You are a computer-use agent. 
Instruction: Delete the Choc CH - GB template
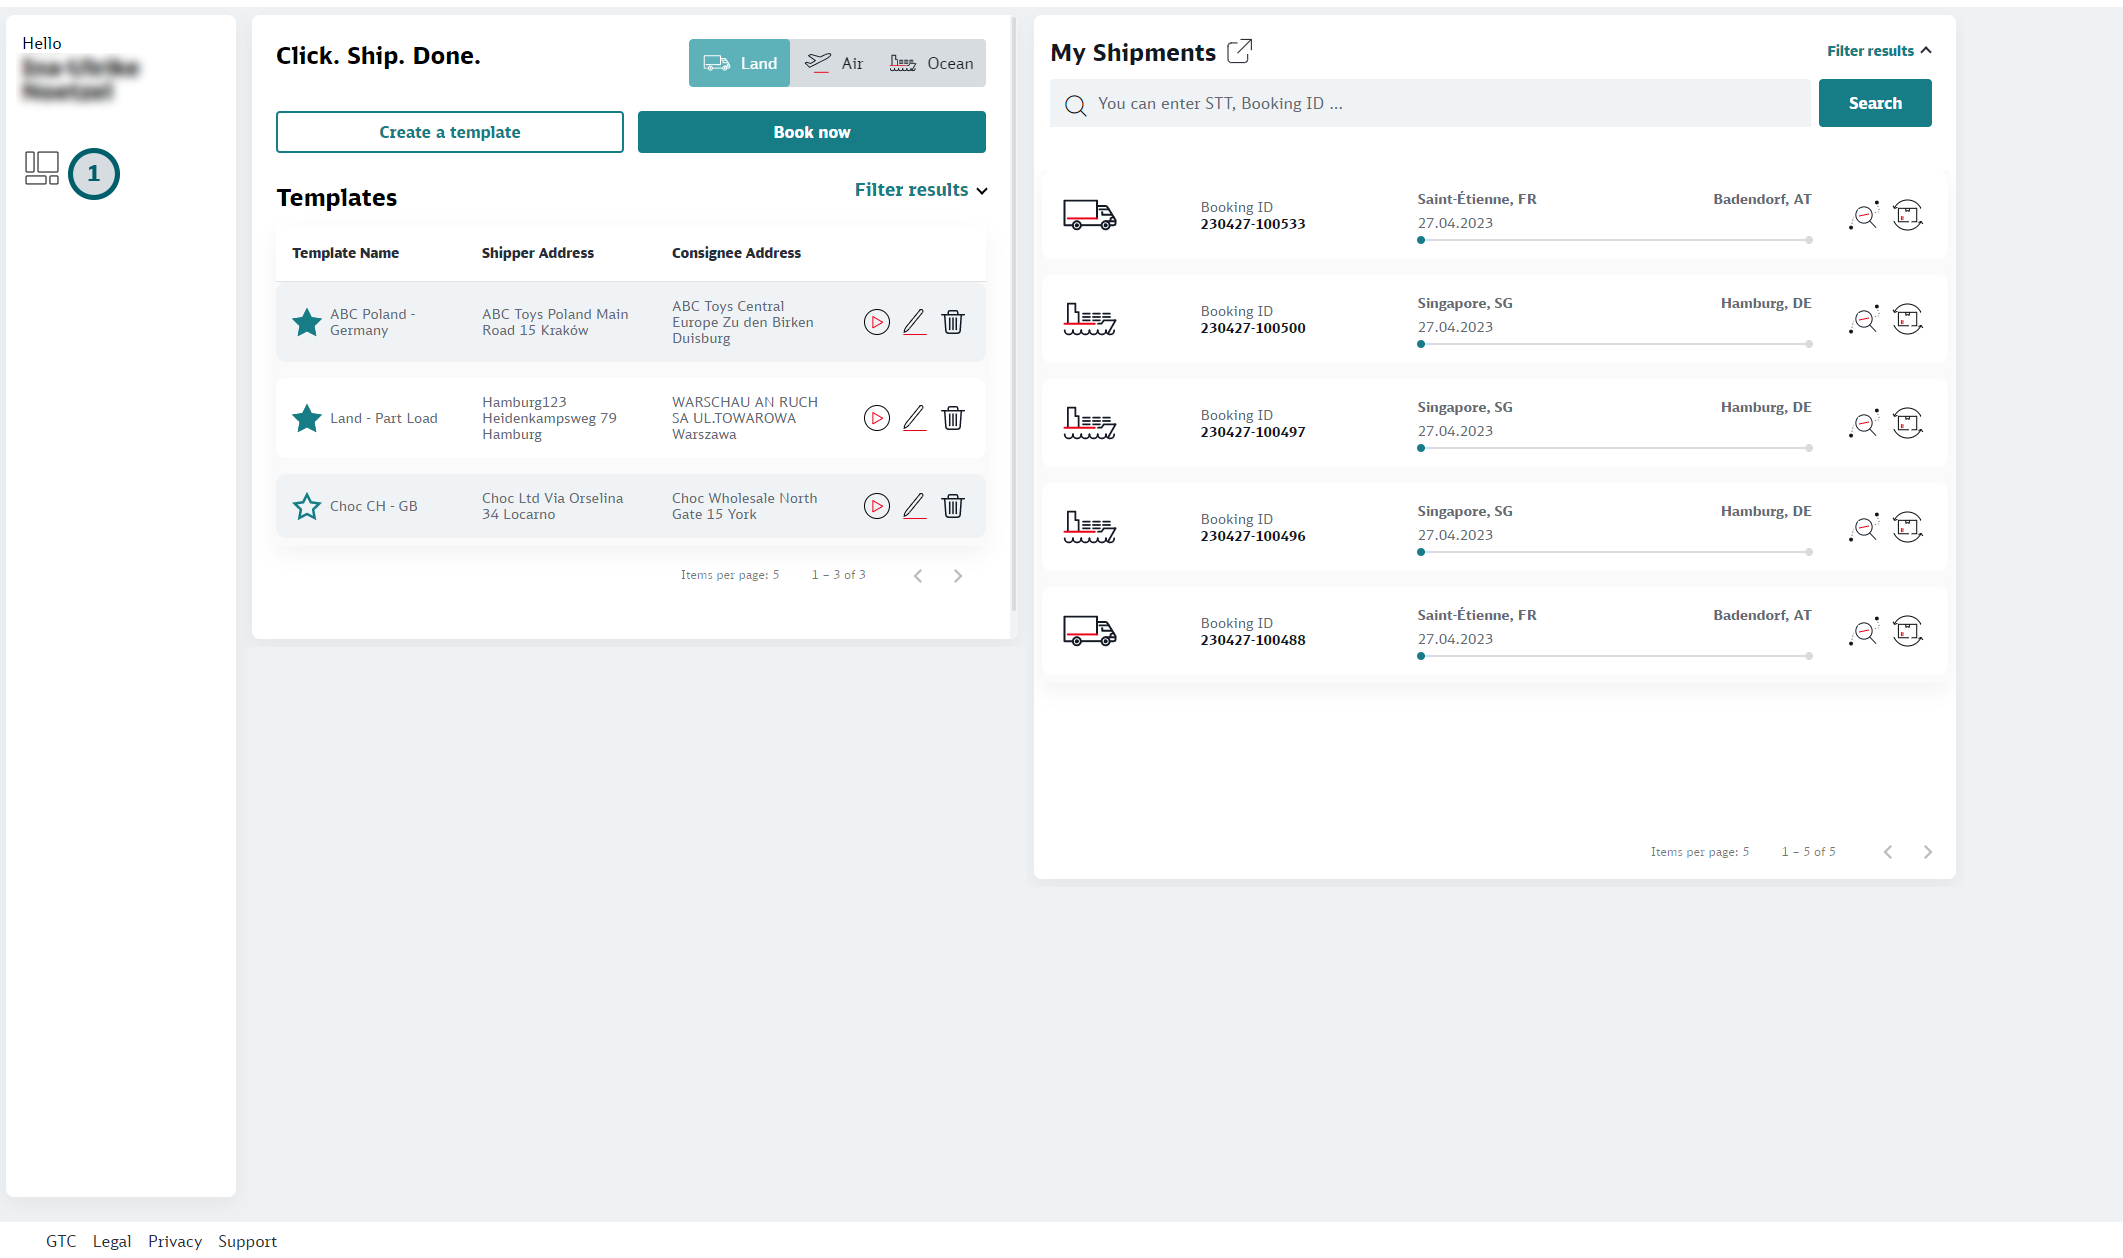pos(953,506)
